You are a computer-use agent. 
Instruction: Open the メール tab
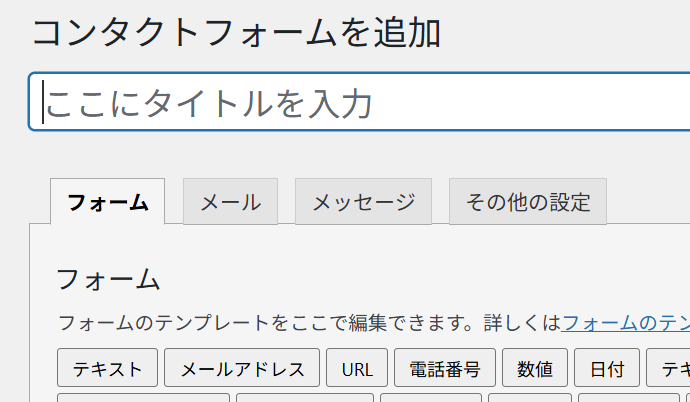(231, 202)
